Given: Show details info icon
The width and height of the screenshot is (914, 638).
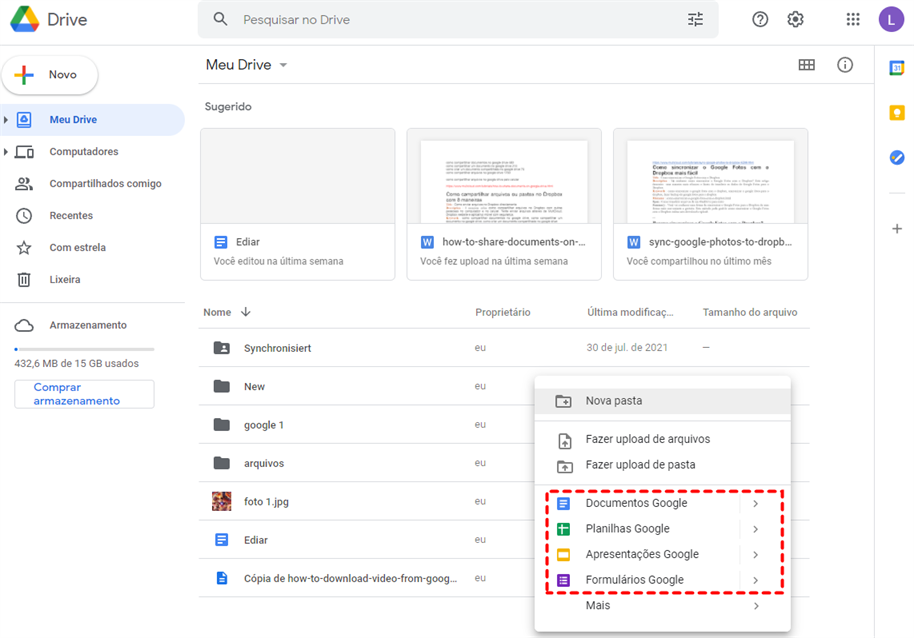Looking at the screenshot, I should tap(845, 65).
